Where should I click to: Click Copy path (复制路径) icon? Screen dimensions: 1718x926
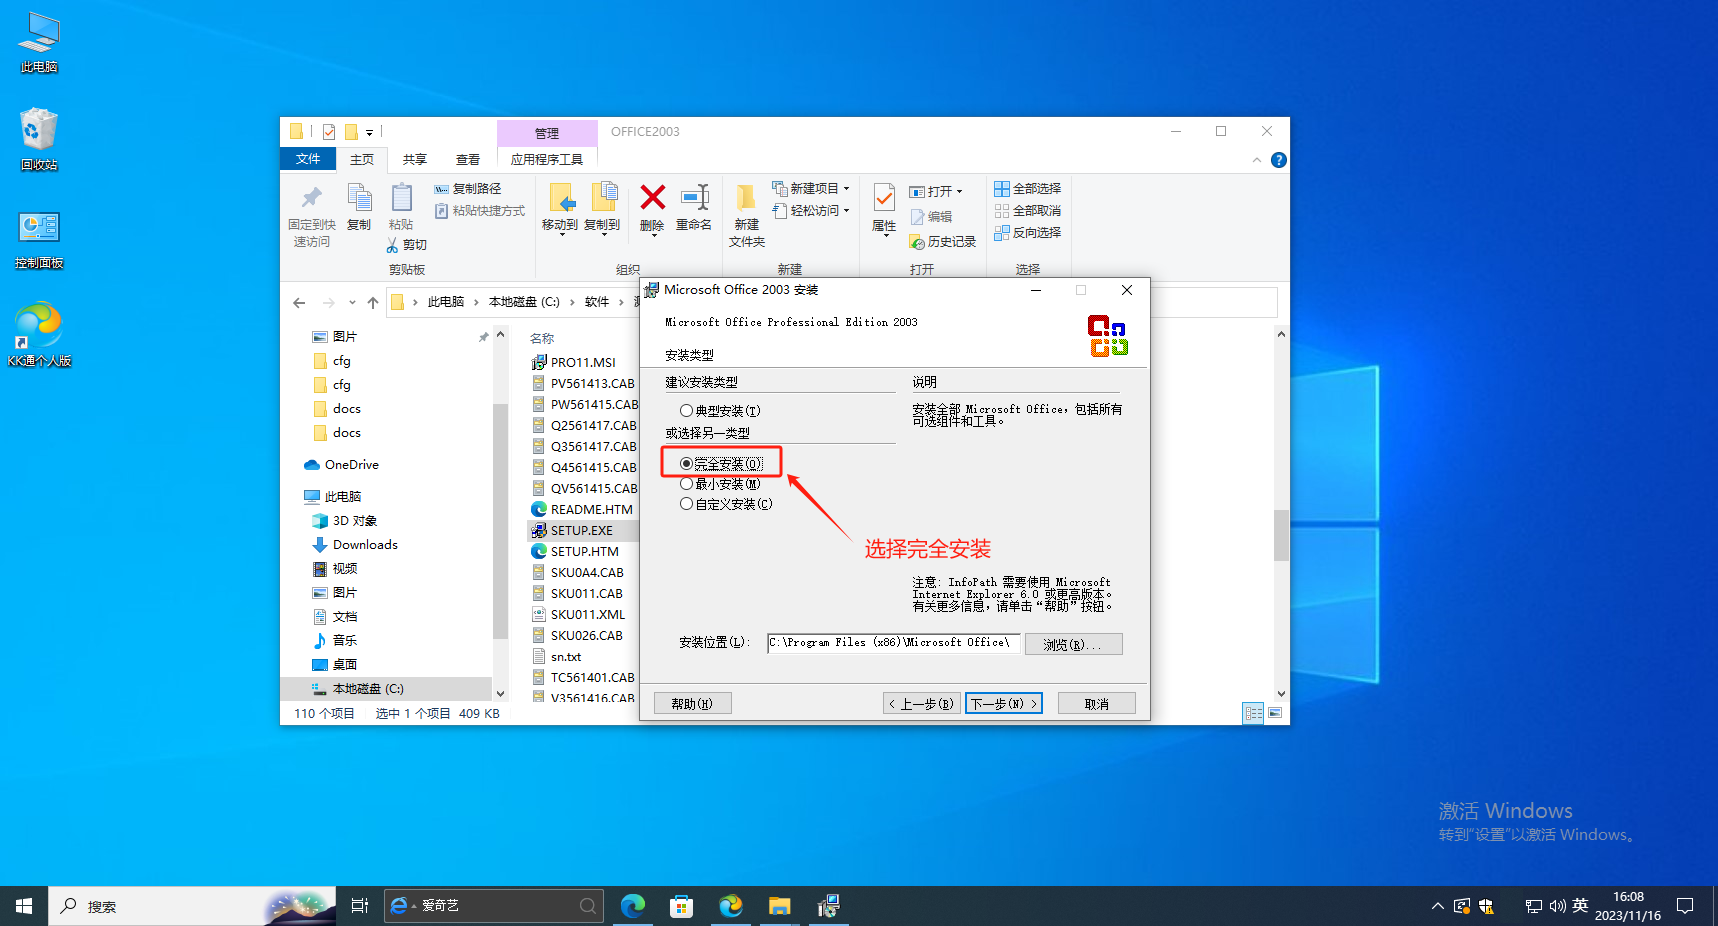[441, 189]
